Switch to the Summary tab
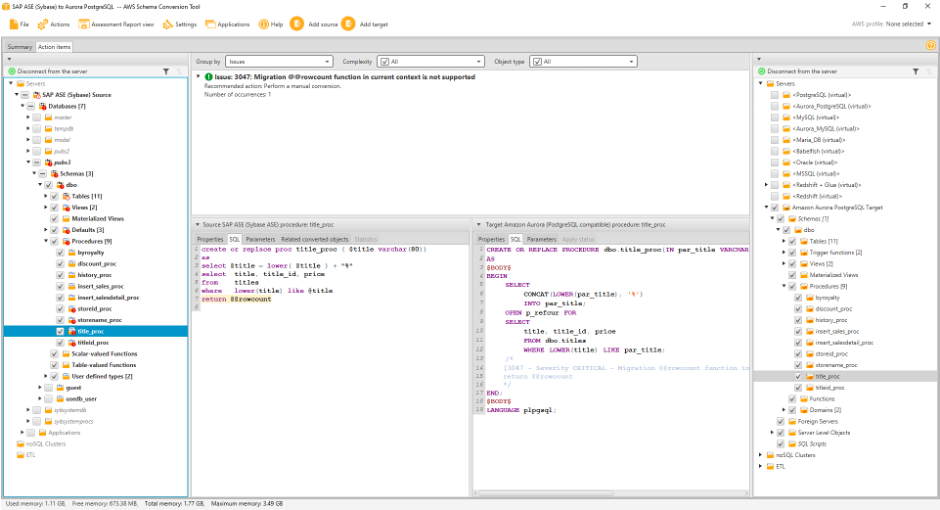Screen dimensions: 940x510 (x=19, y=47)
